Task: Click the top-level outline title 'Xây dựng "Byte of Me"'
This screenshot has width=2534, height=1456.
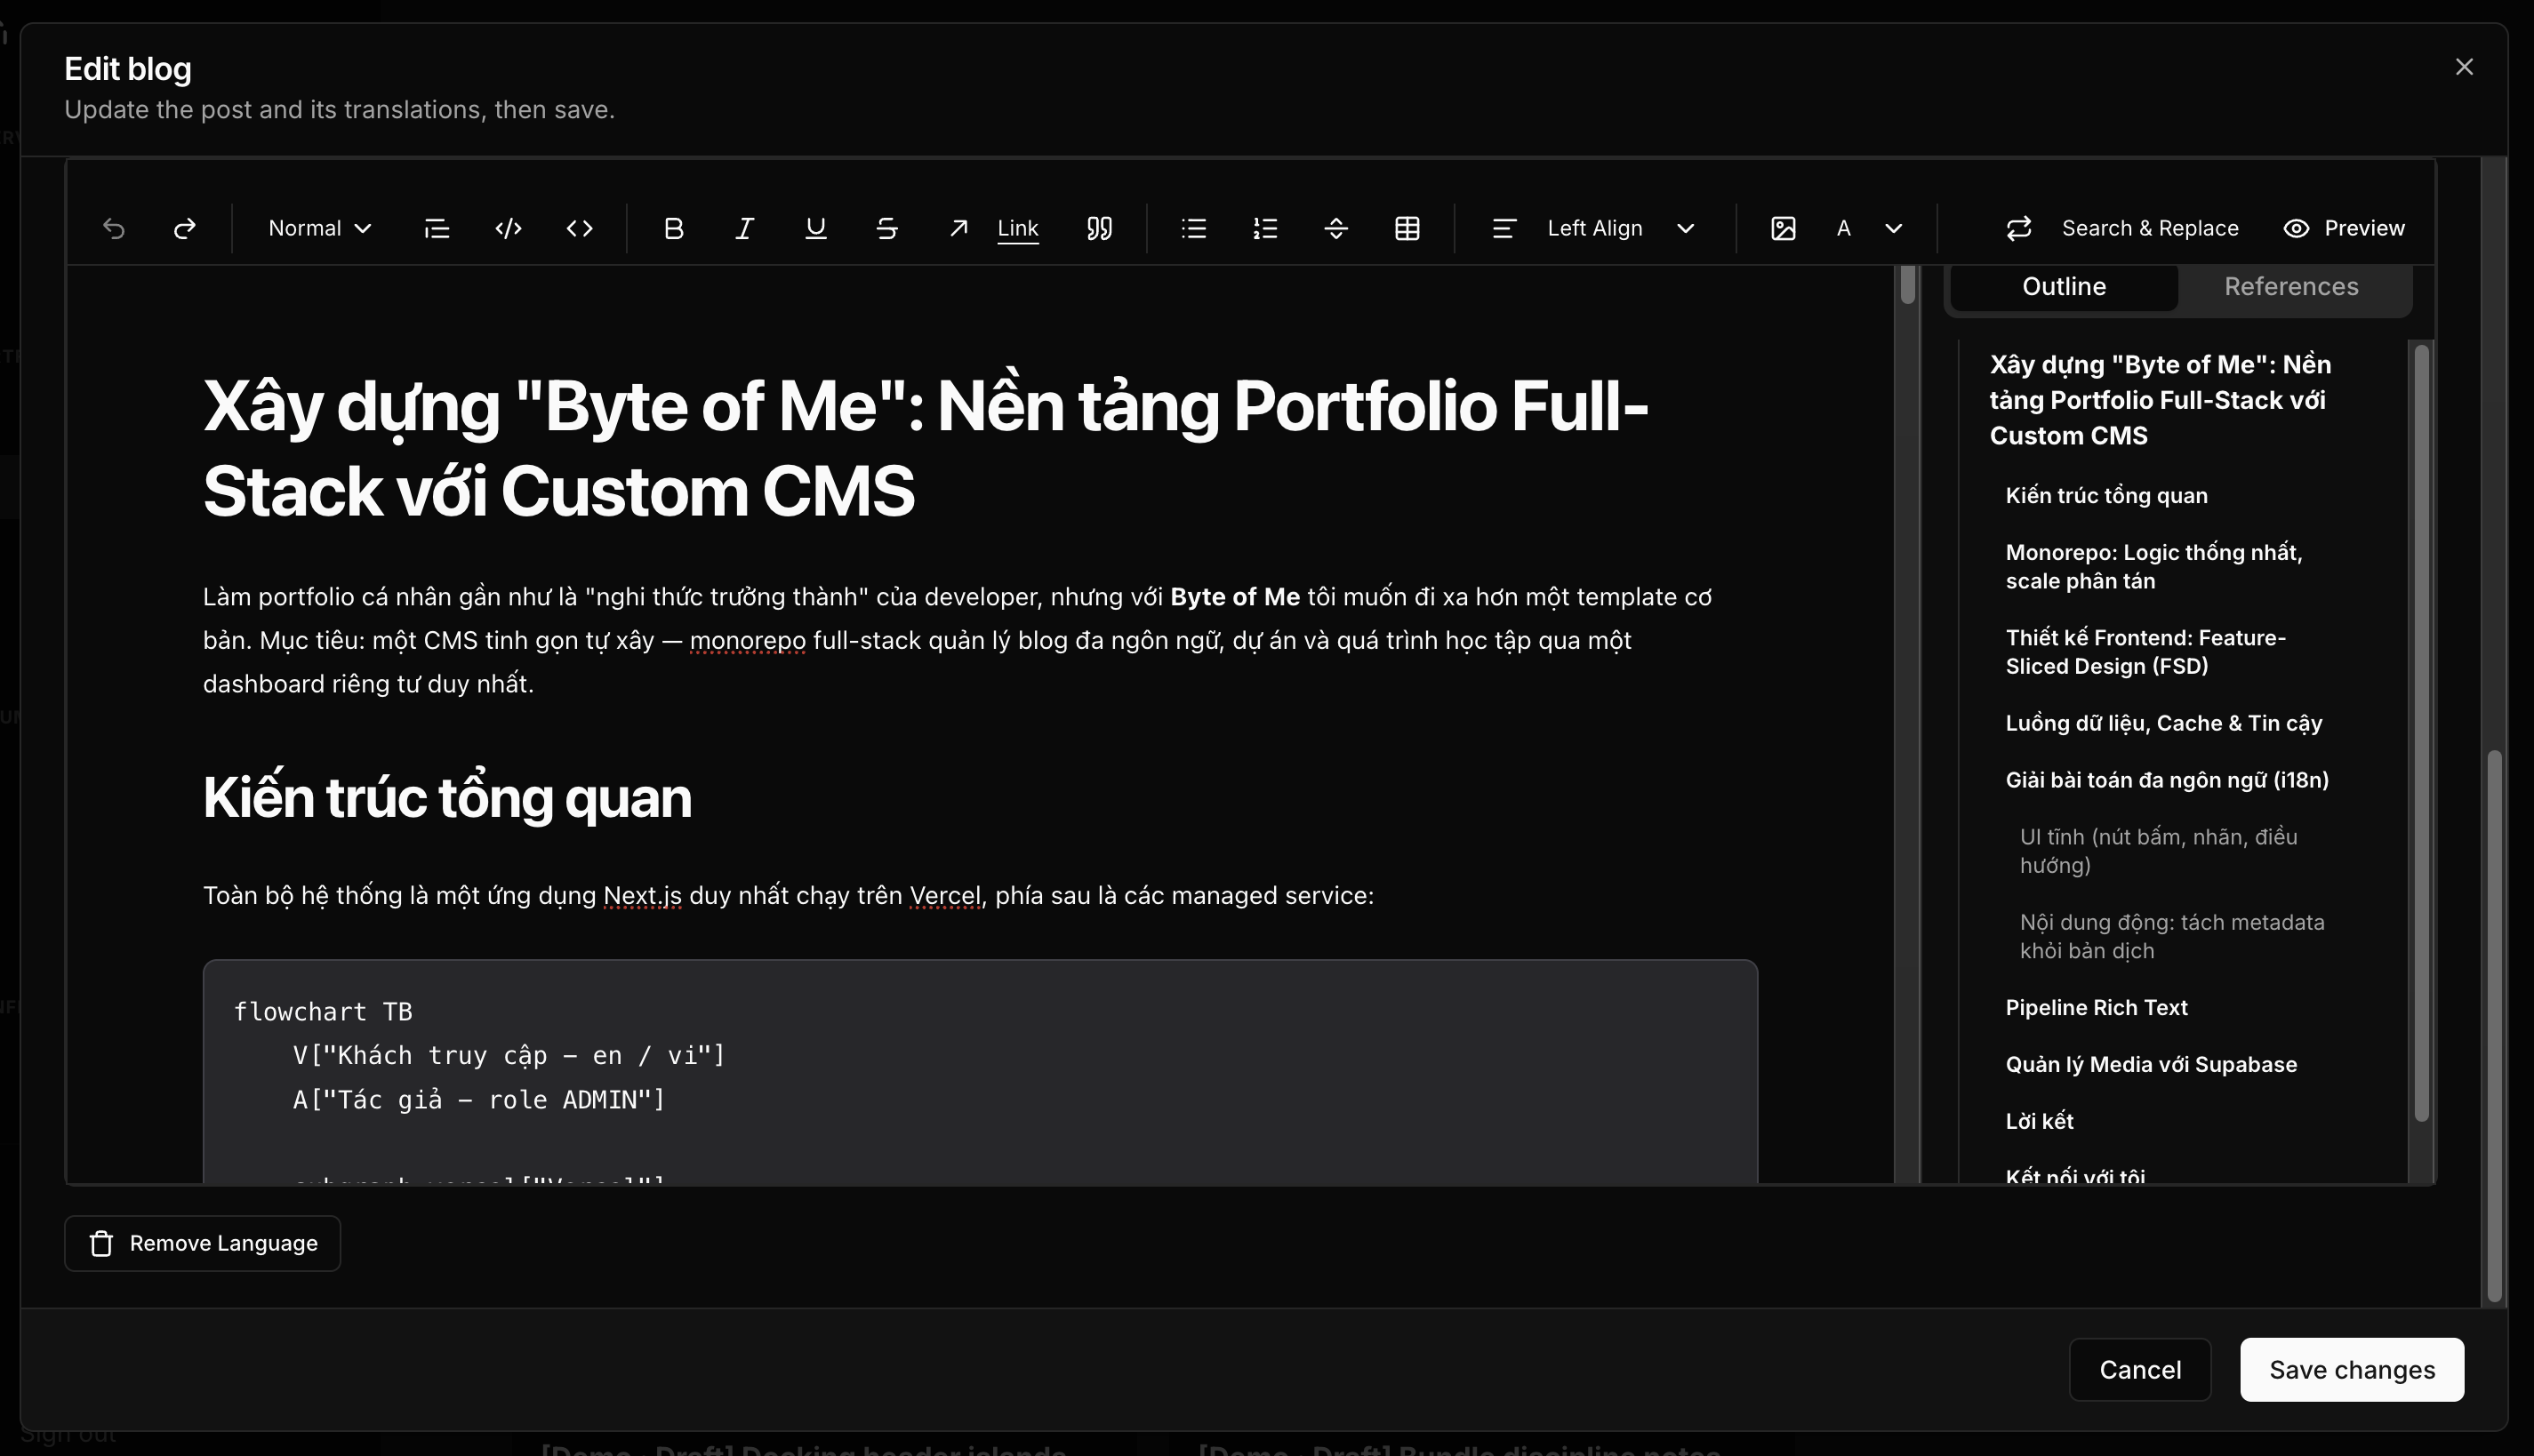Action: pos(2160,400)
